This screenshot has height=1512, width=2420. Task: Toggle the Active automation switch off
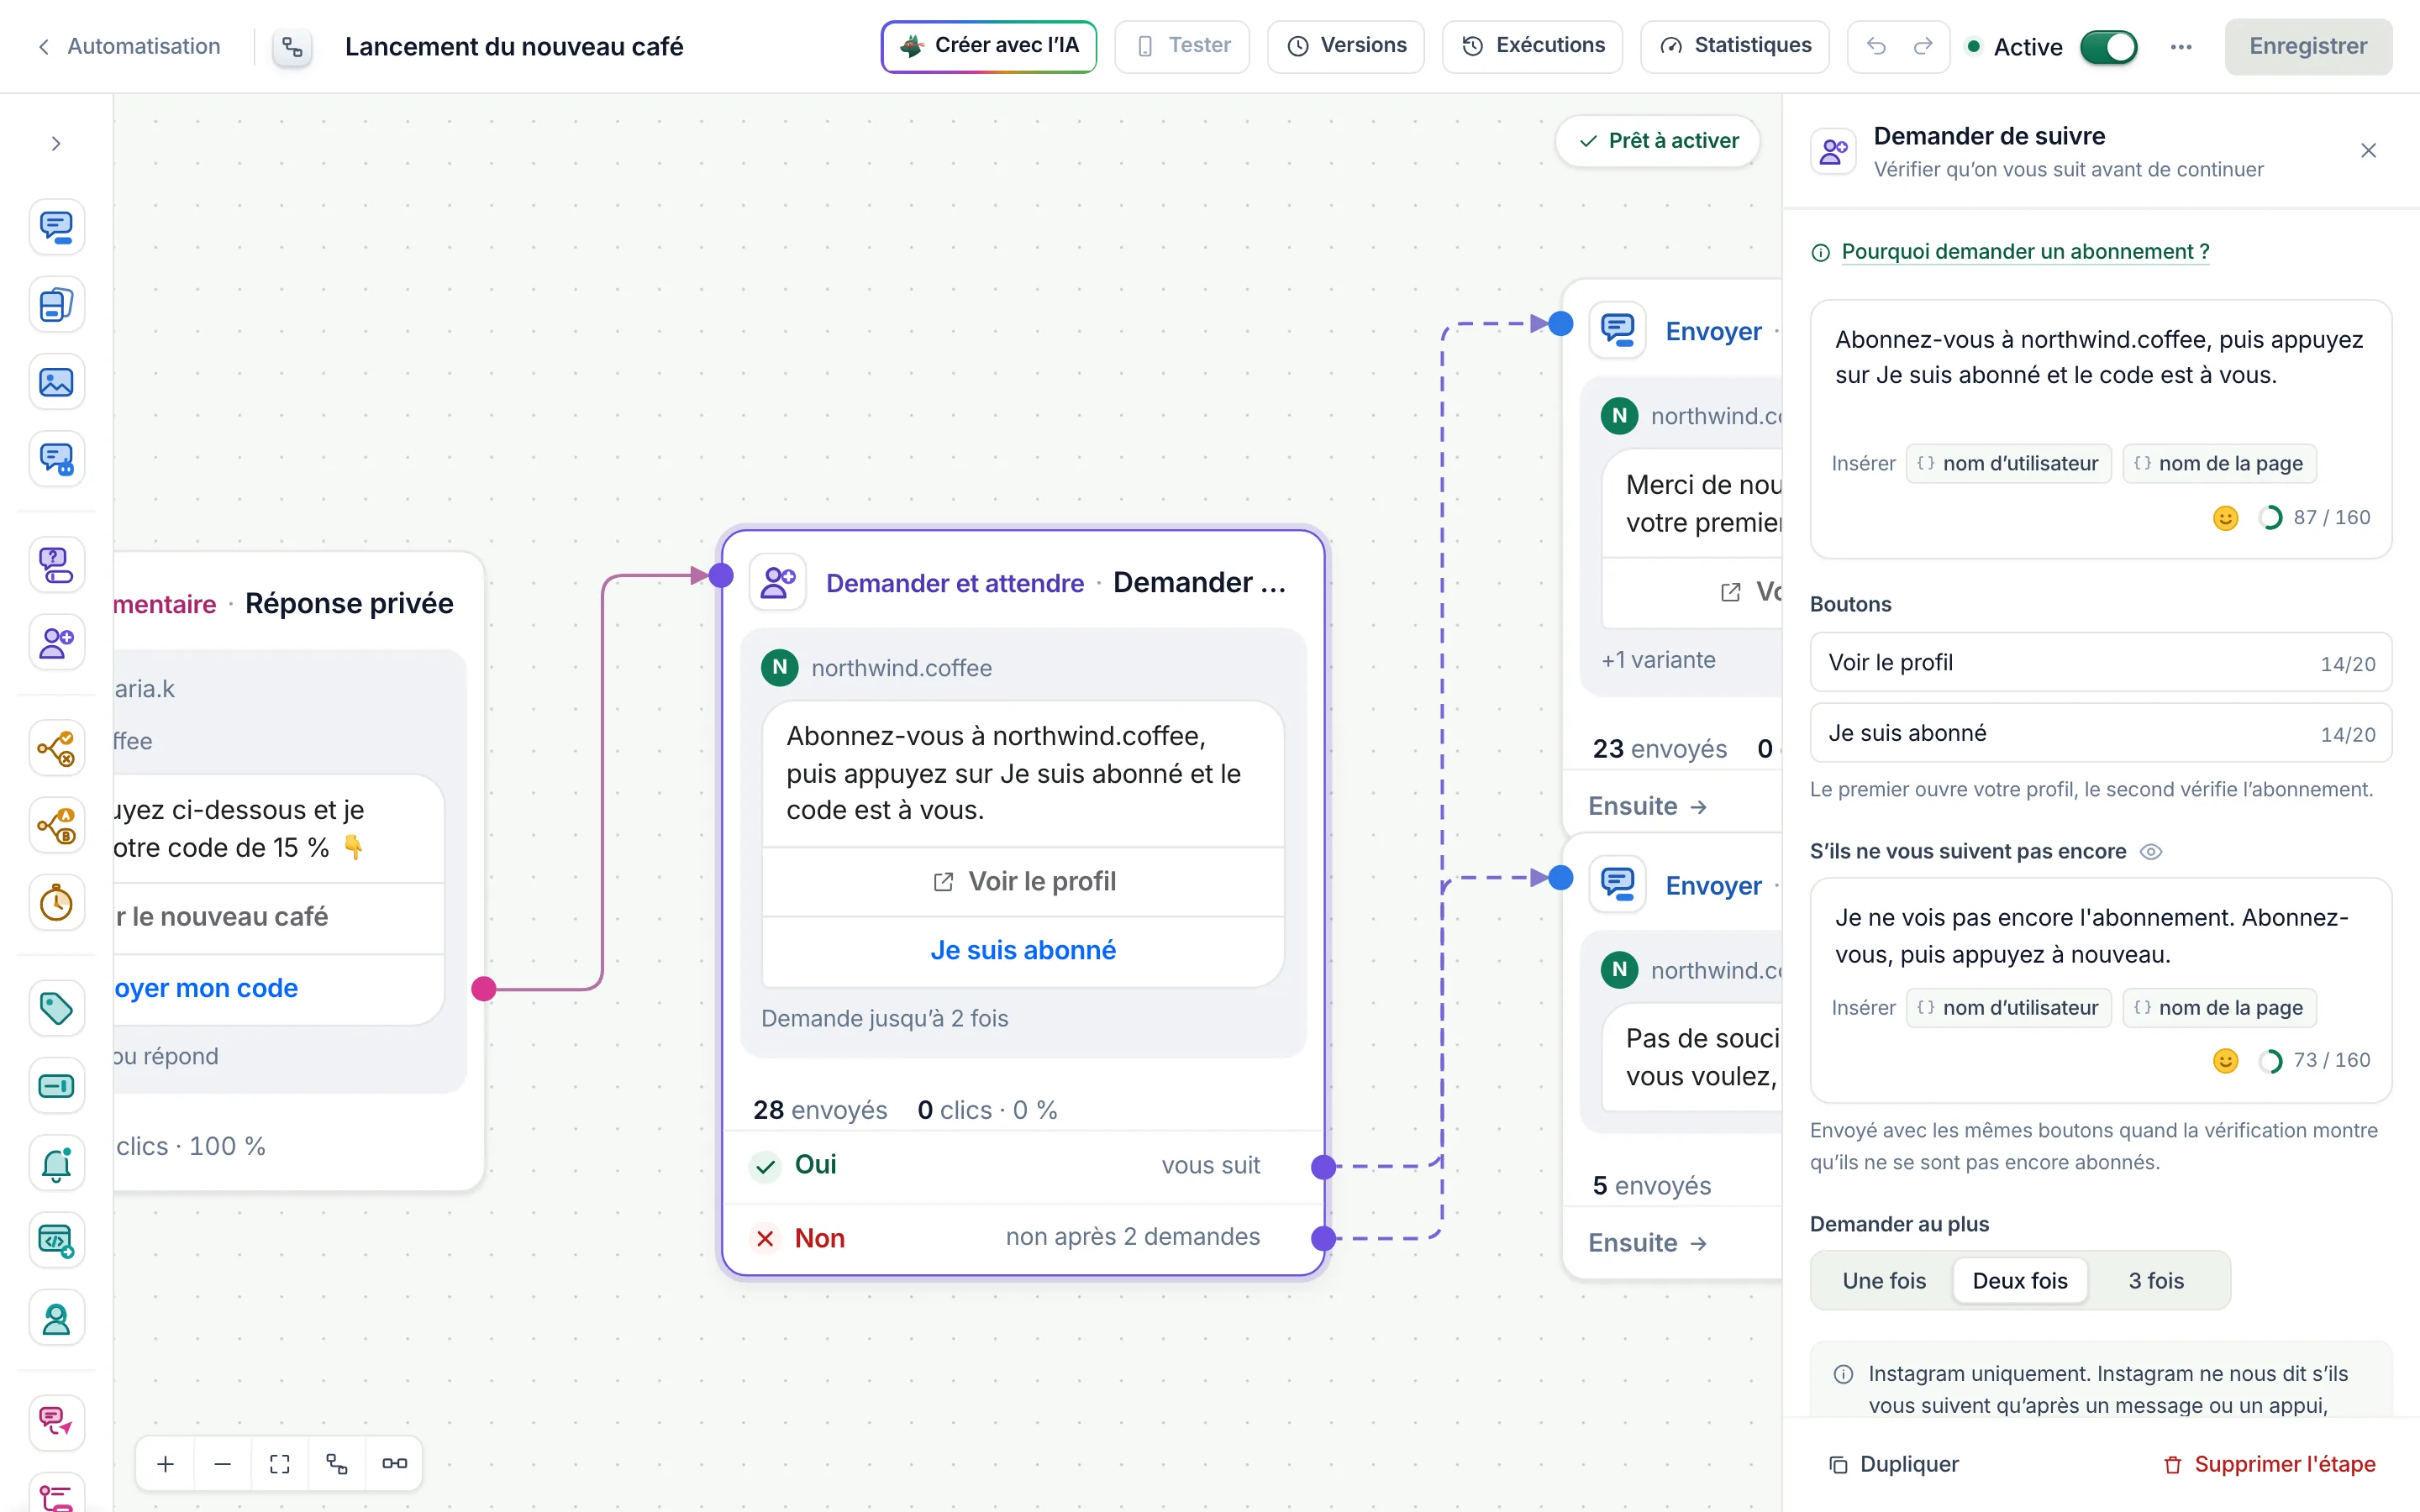pos(2108,47)
